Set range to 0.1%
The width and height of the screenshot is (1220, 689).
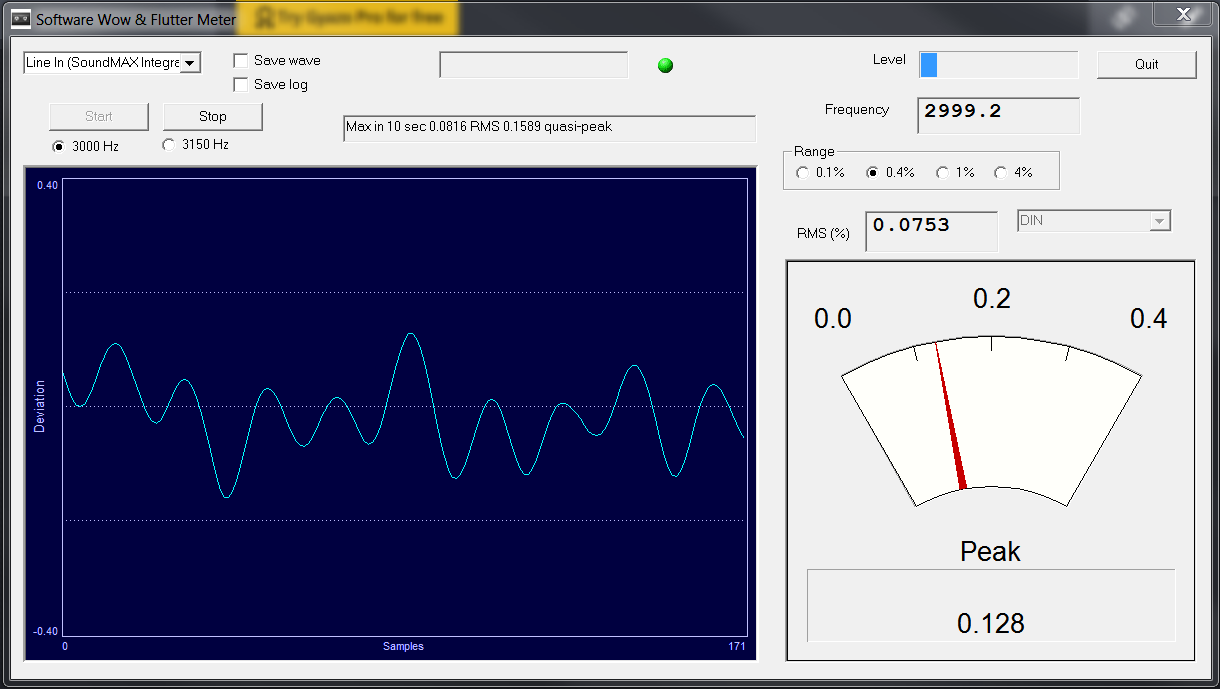tap(803, 173)
